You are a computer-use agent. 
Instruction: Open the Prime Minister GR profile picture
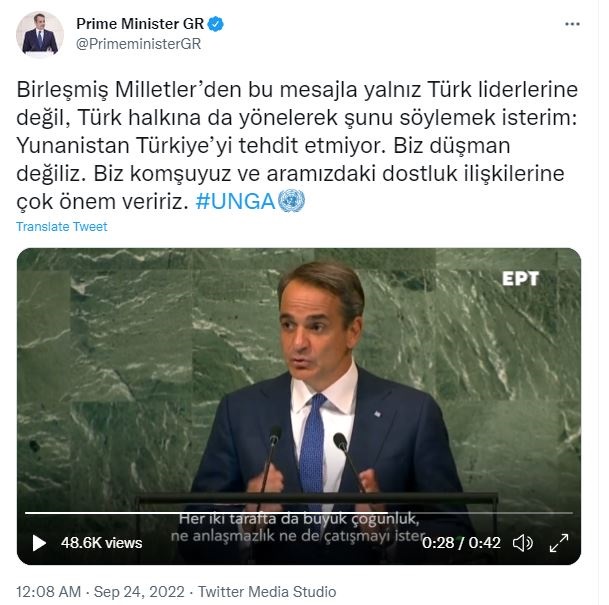click(x=40, y=35)
